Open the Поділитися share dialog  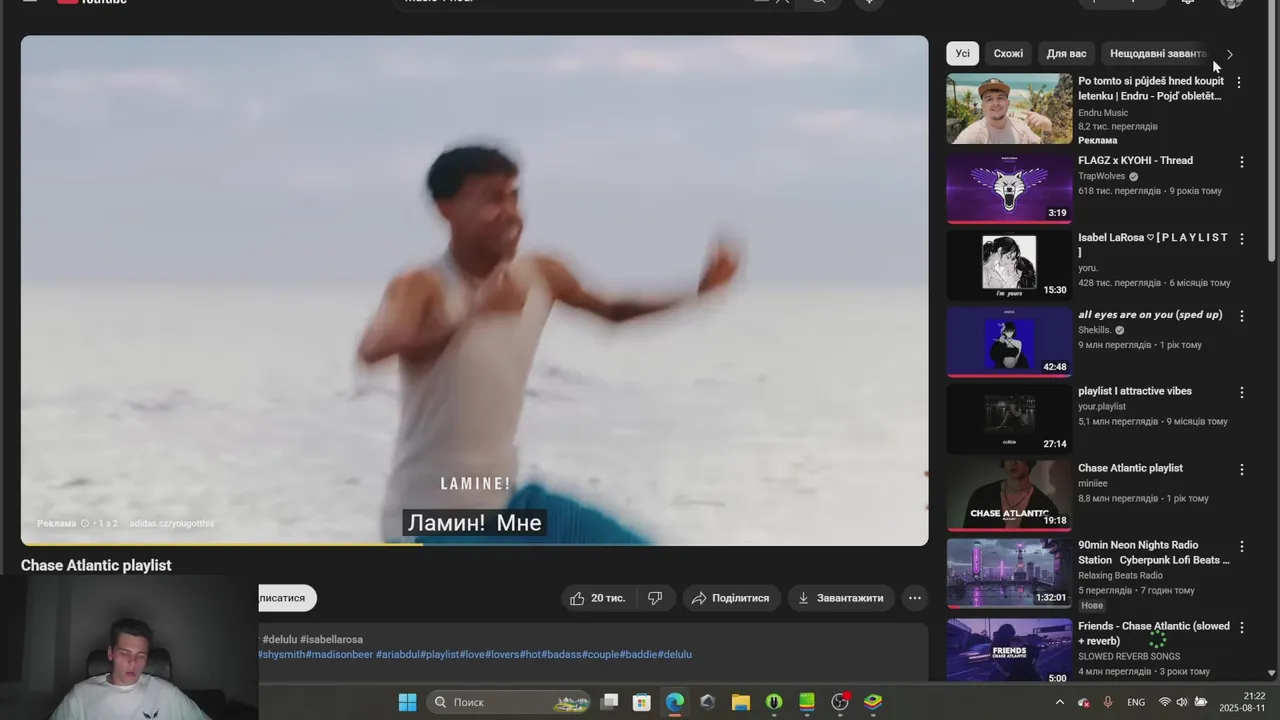tap(731, 598)
